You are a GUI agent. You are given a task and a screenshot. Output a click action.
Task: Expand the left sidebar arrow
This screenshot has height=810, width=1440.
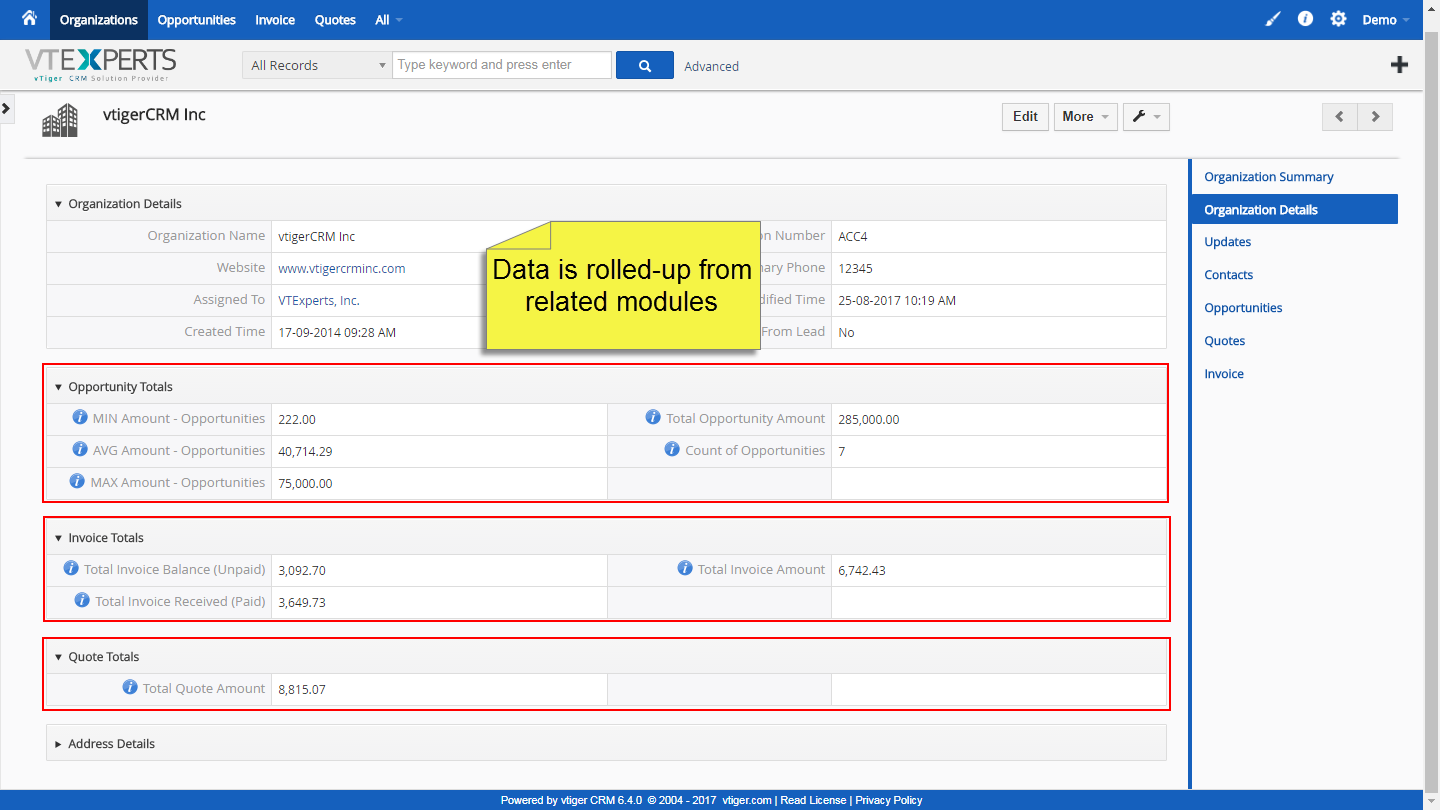point(6,107)
